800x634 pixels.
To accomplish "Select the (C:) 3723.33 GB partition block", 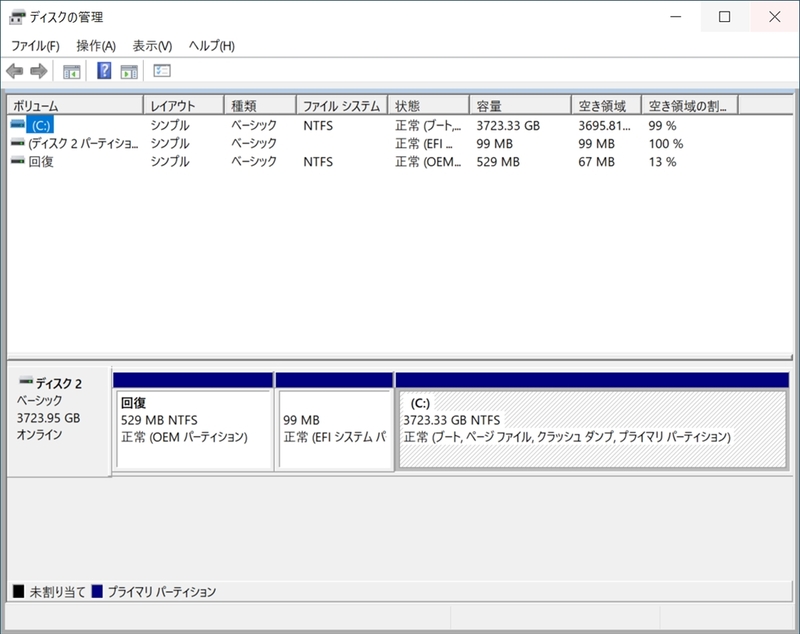I will (x=592, y=429).
